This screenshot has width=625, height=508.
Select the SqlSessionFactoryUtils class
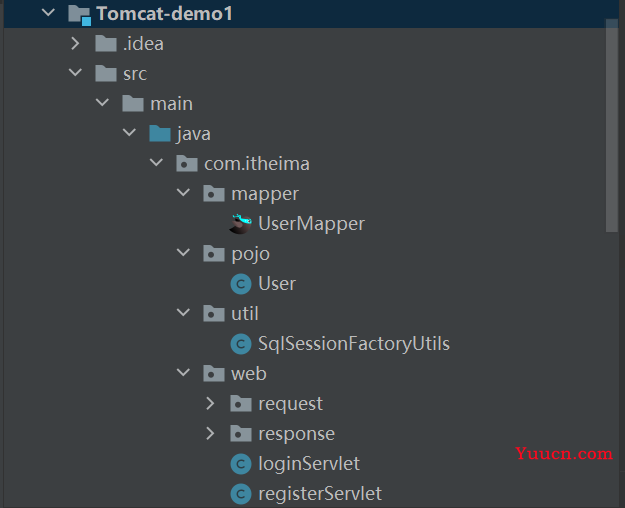354,344
